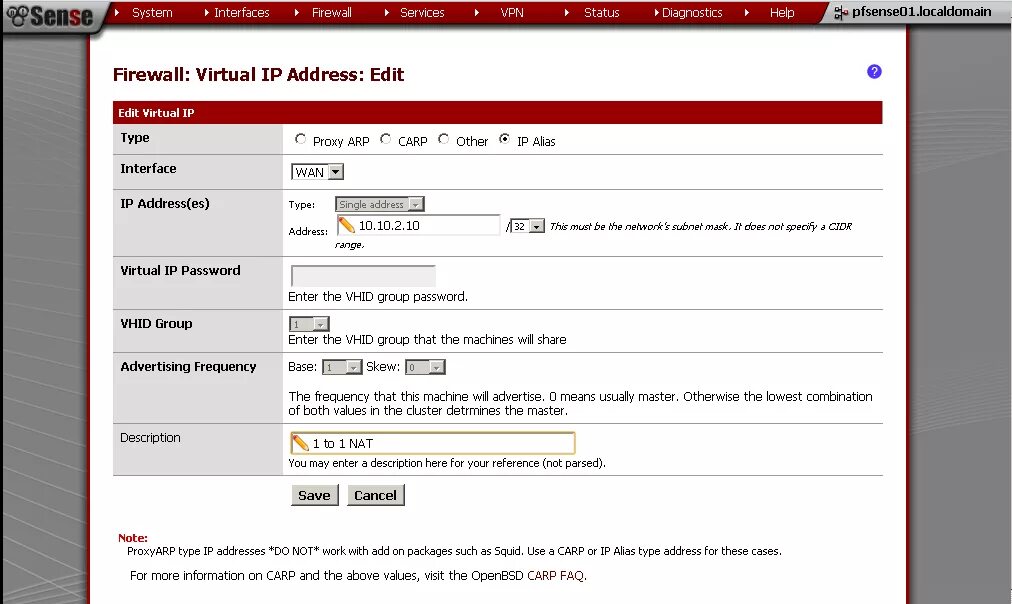Click the Virtual IP Password label
The height and width of the screenshot is (604, 1012).
pos(180,270)
